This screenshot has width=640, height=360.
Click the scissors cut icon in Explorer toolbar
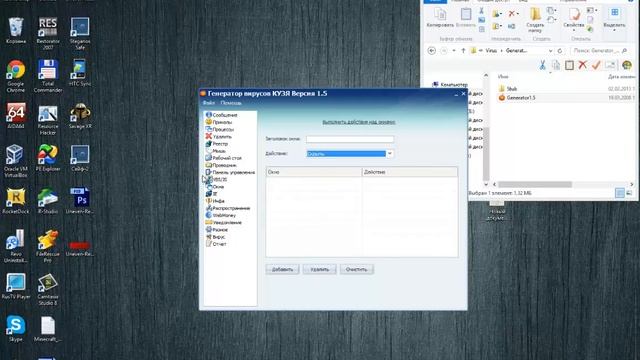[x=542, y=65]
